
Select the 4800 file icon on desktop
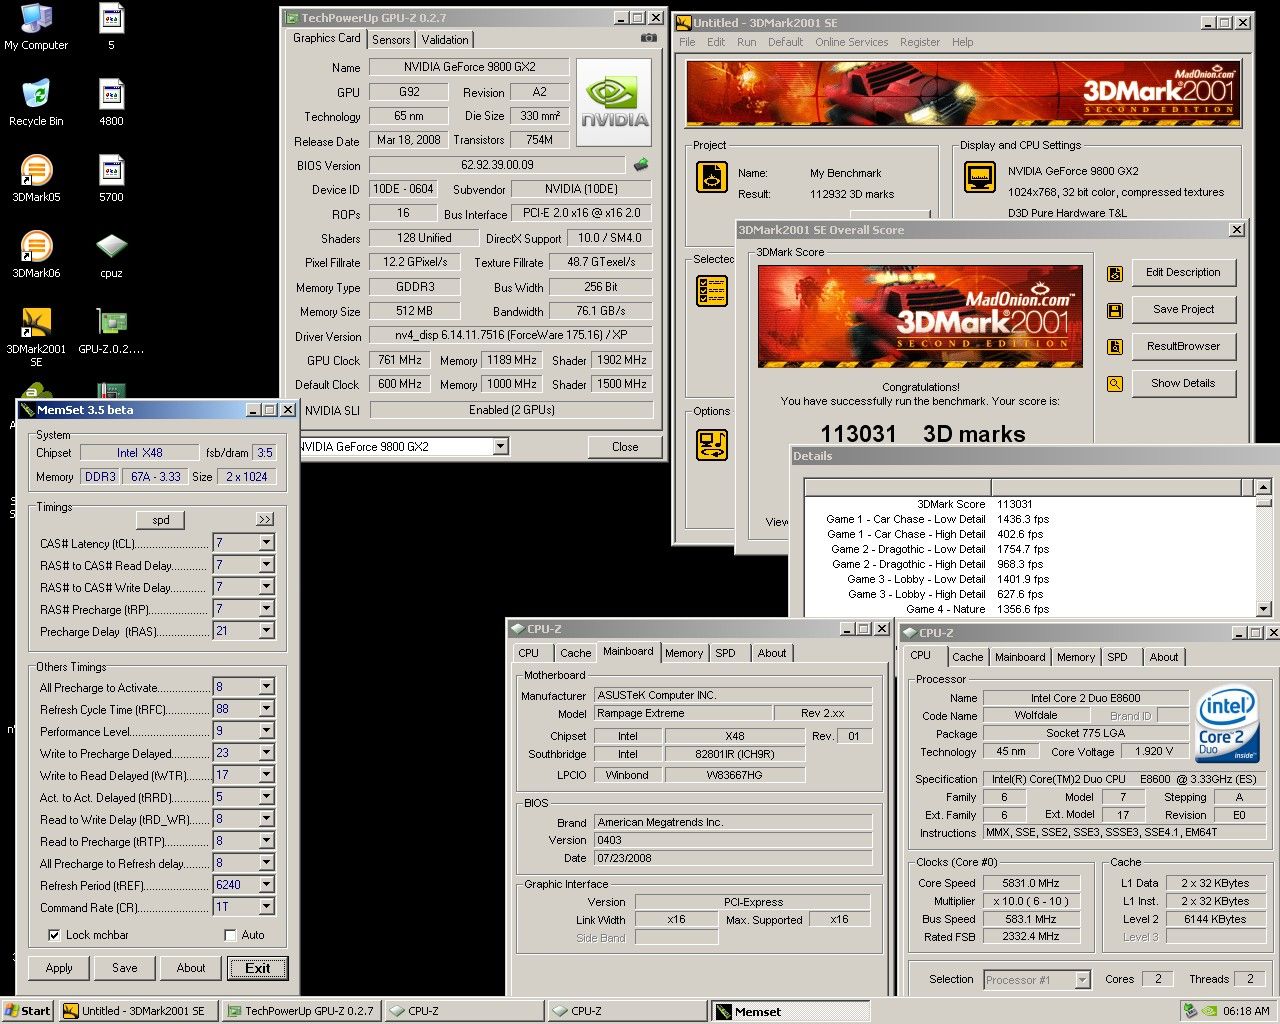point(111,103)
